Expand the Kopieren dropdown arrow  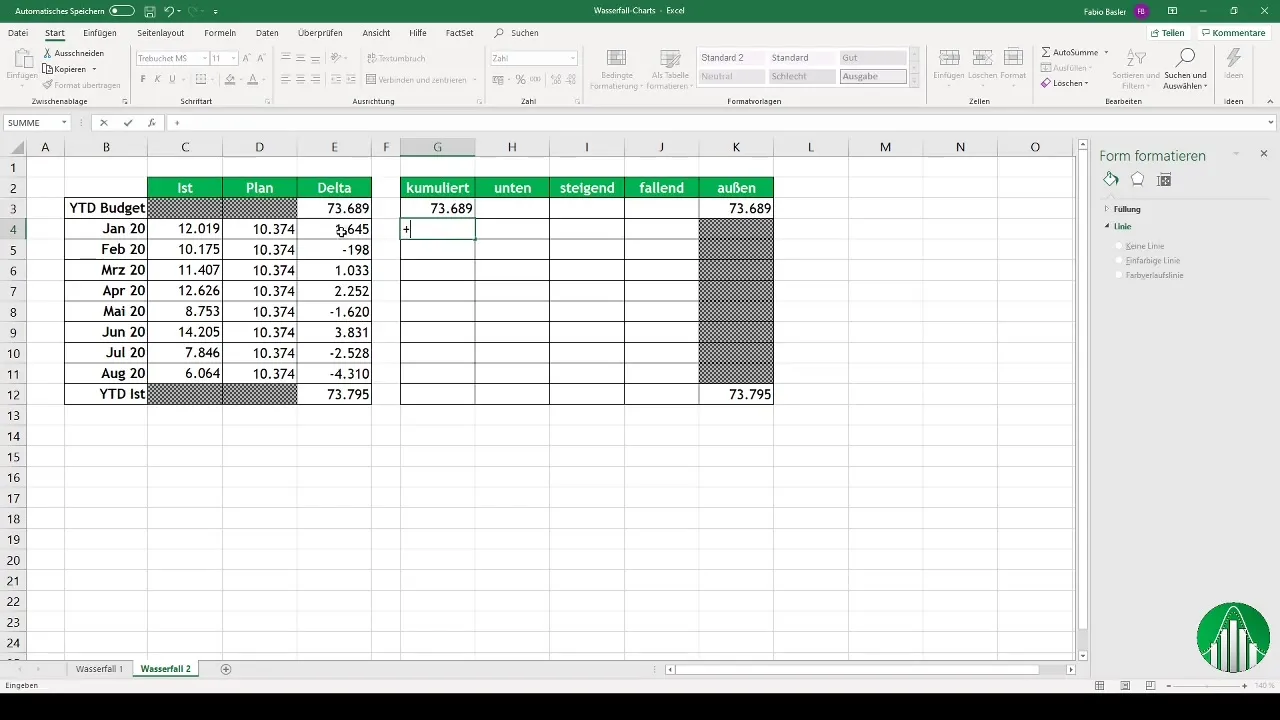click(94, 69)
